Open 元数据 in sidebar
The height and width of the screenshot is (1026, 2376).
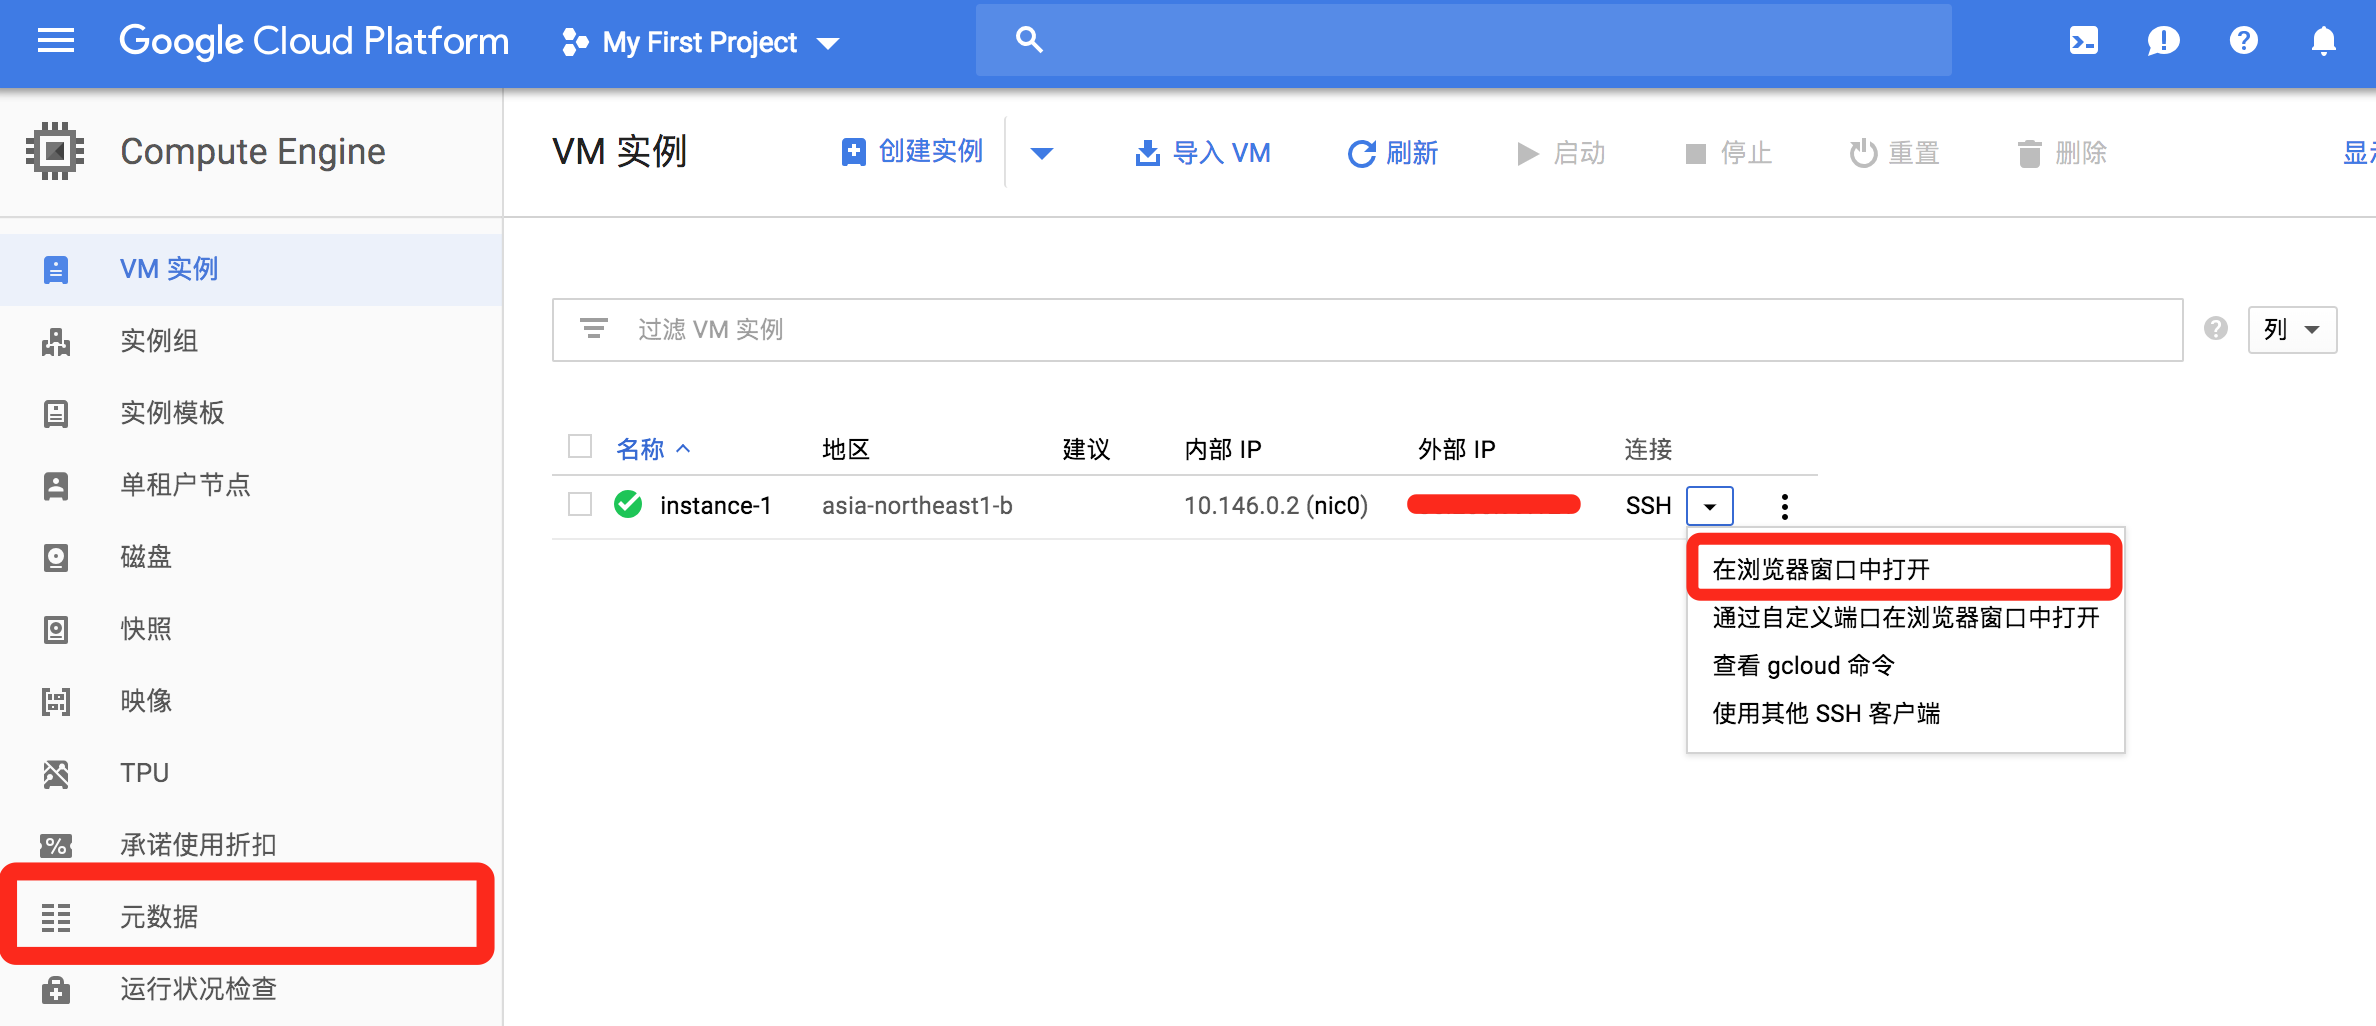click(251, 917)
